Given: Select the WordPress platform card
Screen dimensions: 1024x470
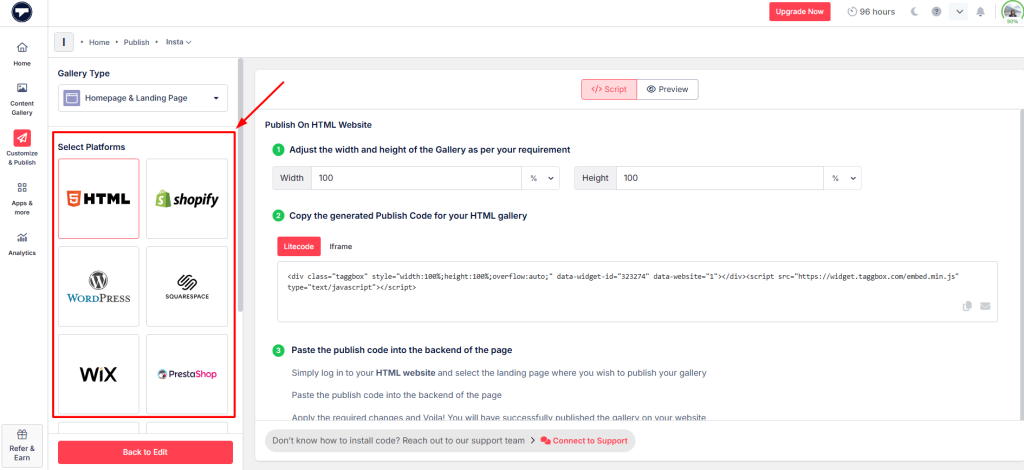Looking at the screenshot, I should [x=99, y=287].
